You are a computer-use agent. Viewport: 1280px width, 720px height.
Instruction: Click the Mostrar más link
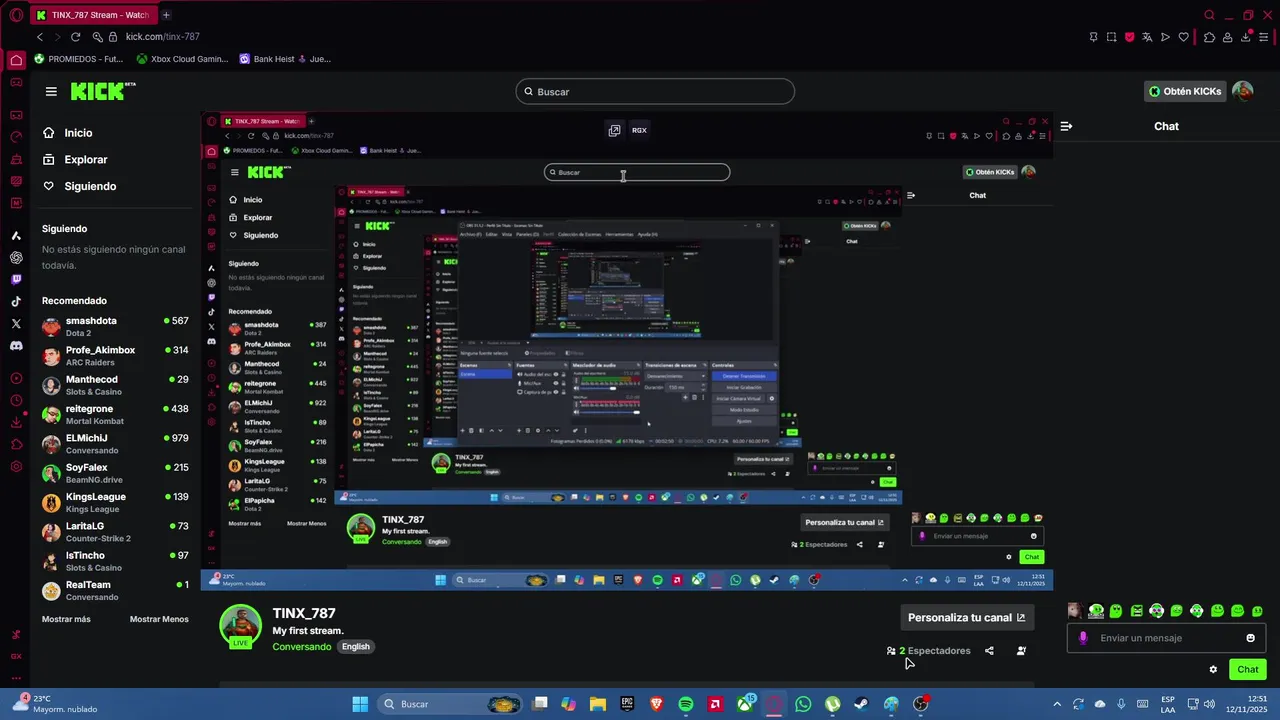[x=66, y=619]
